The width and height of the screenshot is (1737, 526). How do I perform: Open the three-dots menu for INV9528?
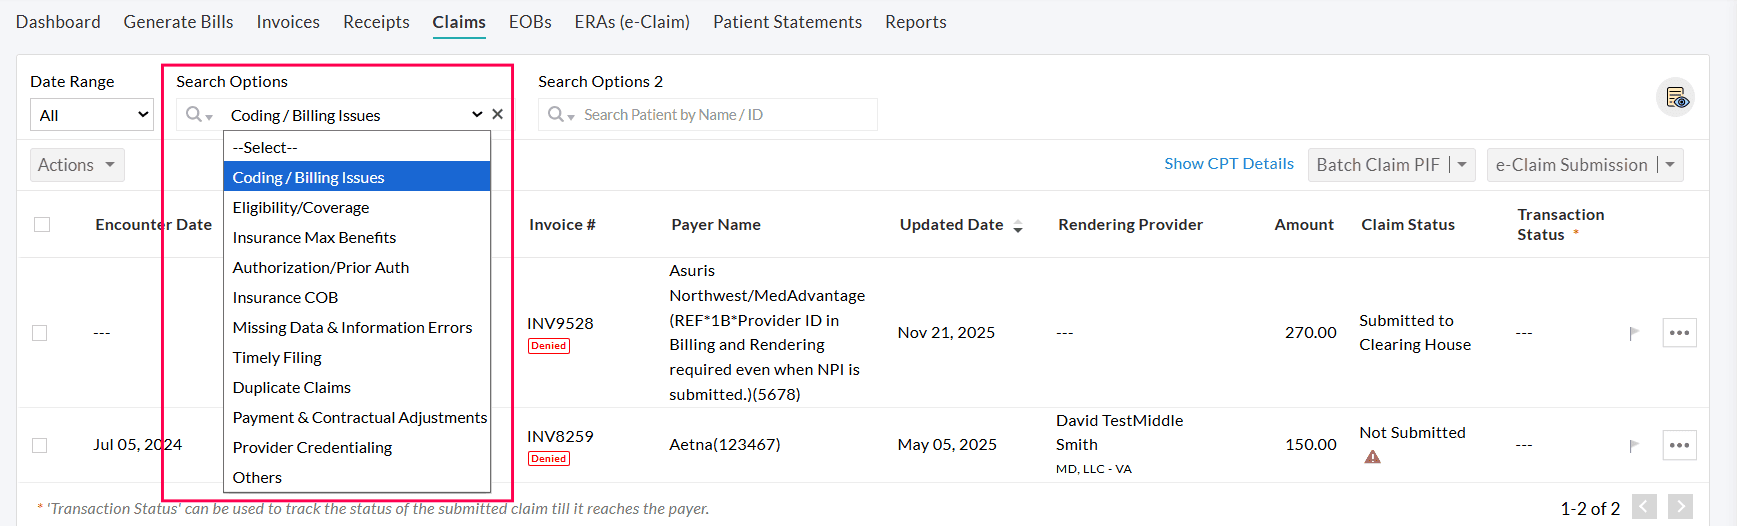pos(1679,333)
